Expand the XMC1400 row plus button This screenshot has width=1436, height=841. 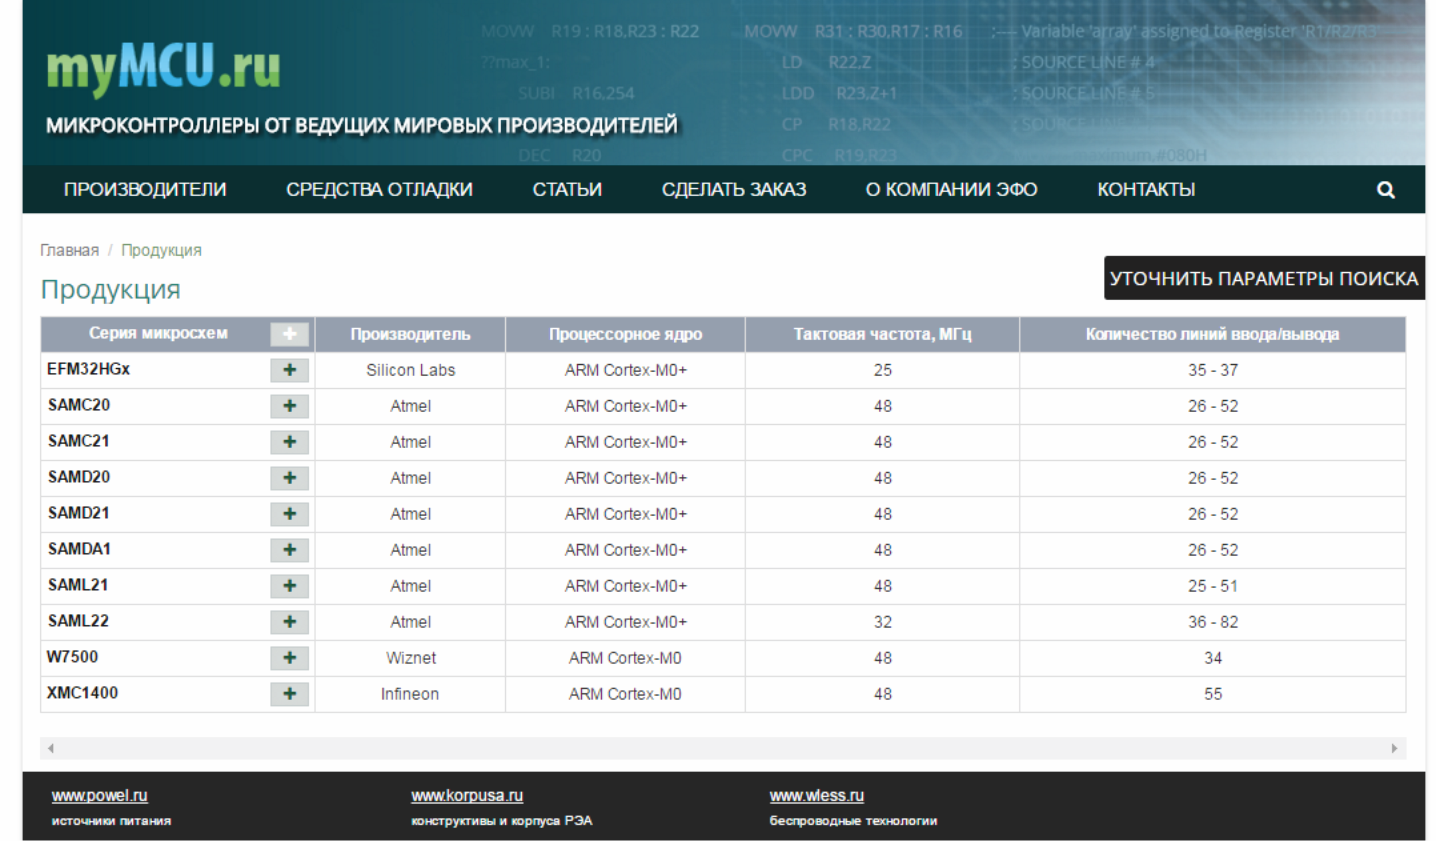click(289, 694)
